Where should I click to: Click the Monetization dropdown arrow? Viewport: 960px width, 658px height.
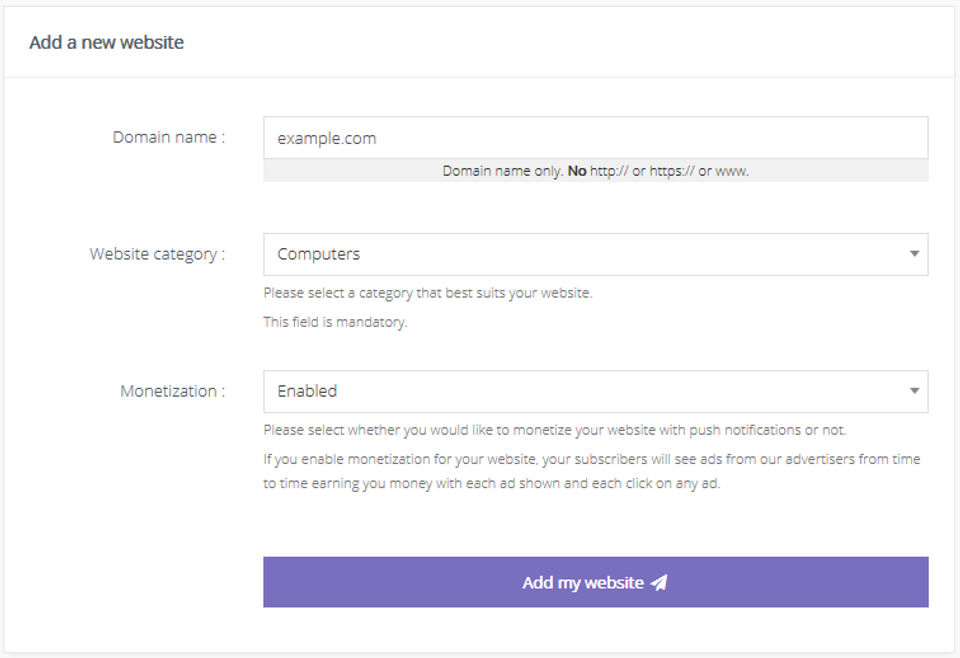(914, 391)
